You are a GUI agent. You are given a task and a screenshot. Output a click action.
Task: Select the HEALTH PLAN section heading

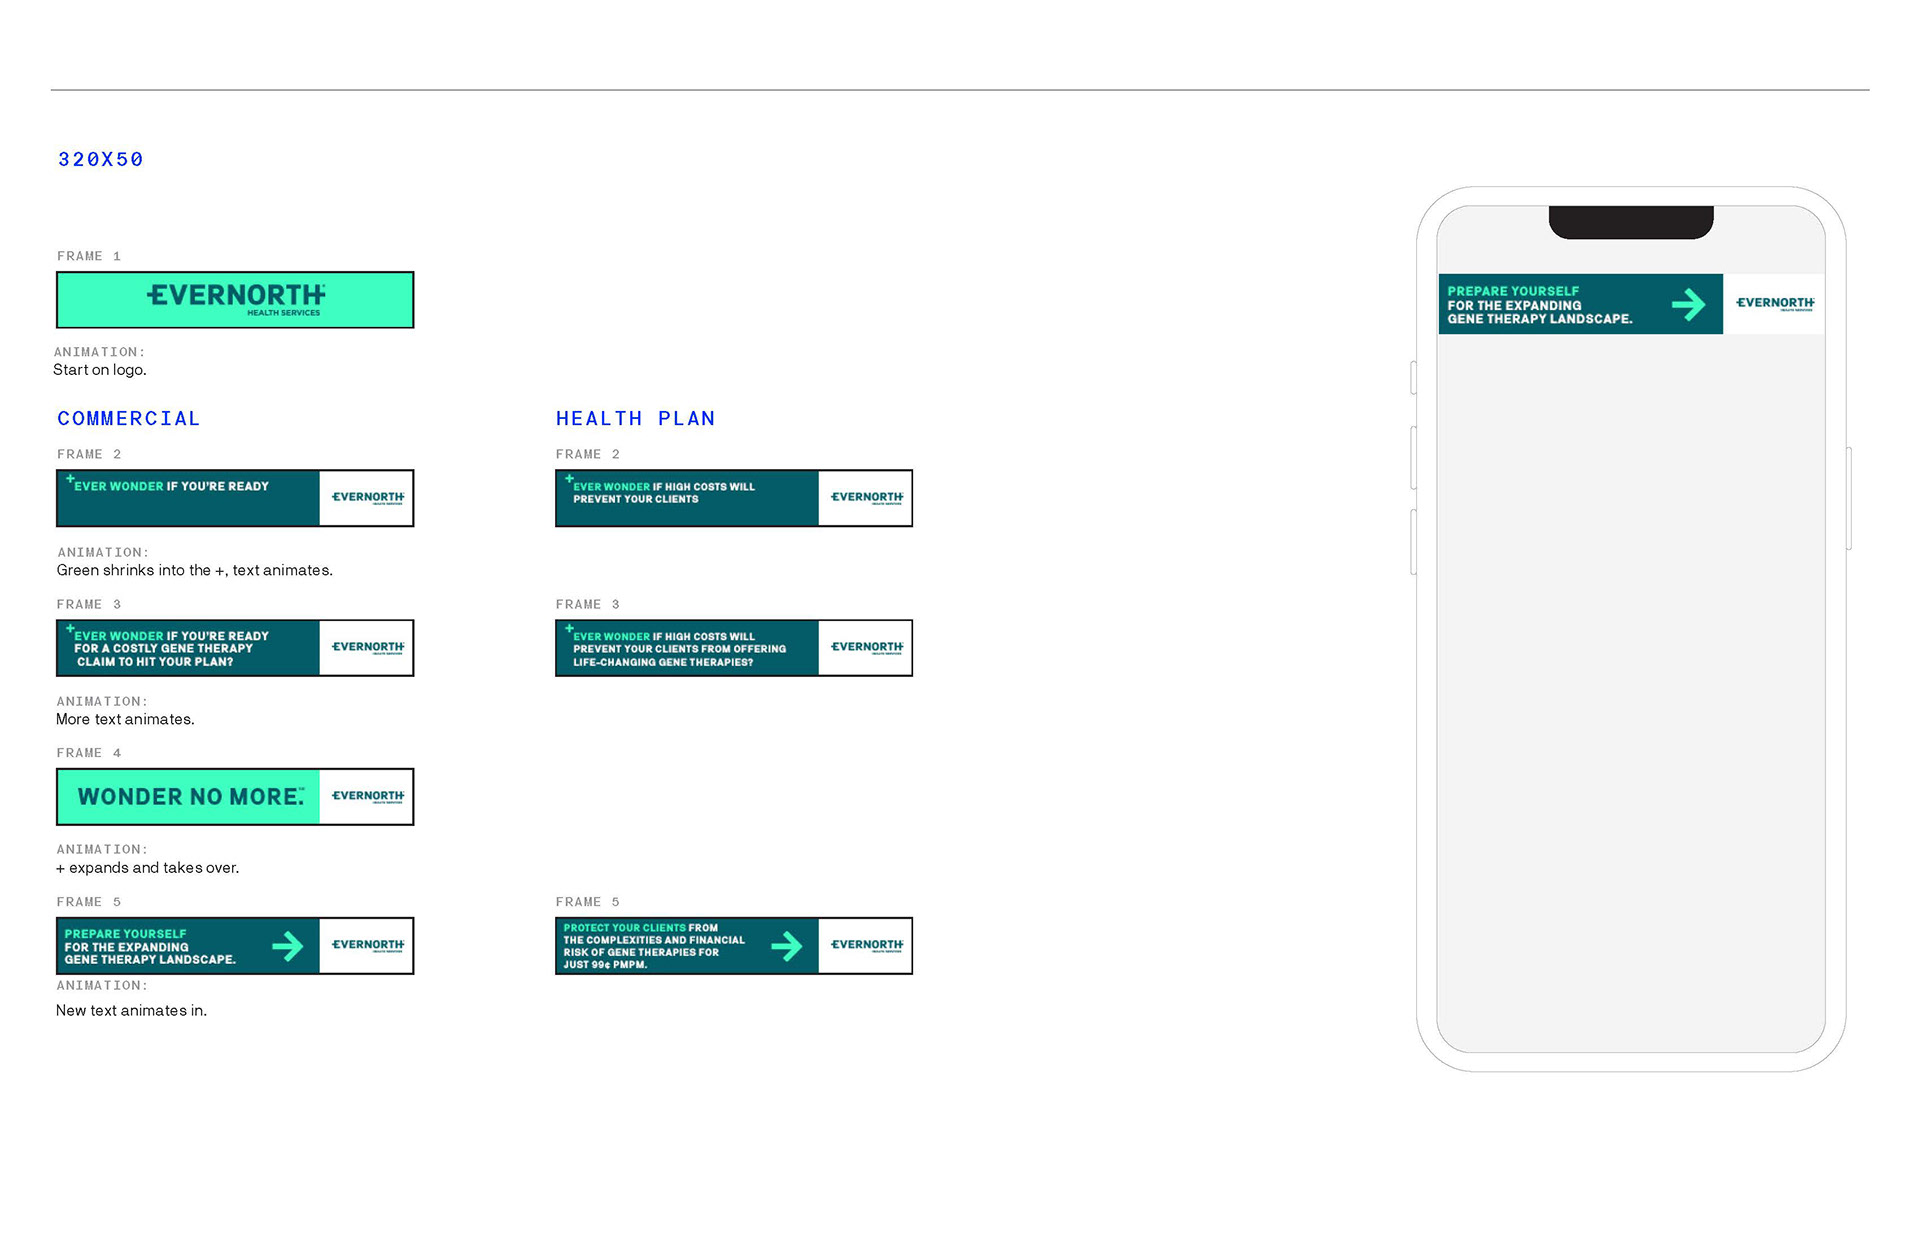click(x=636, y=419)
